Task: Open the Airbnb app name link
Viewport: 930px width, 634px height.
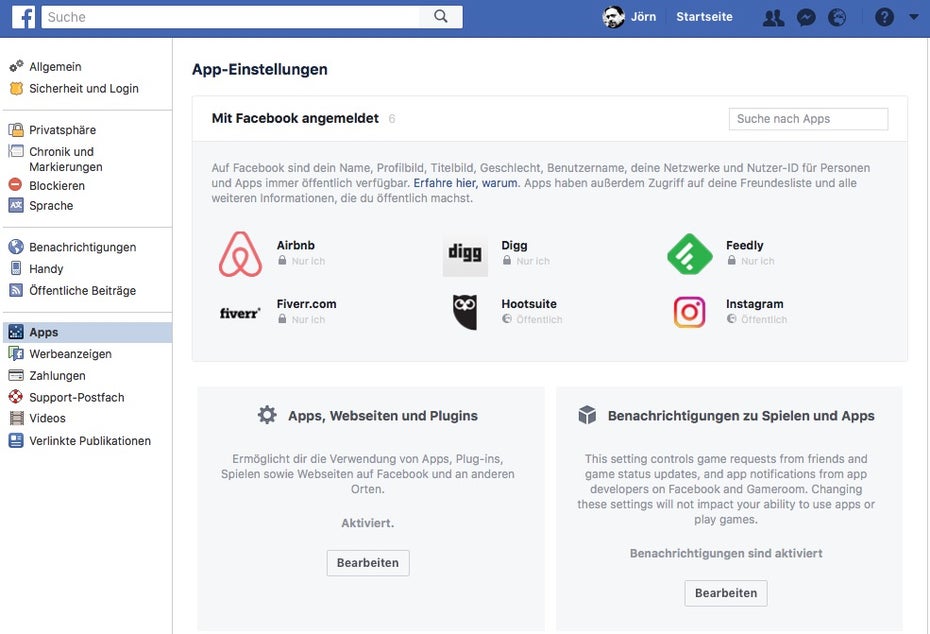Action: point(295,245)
